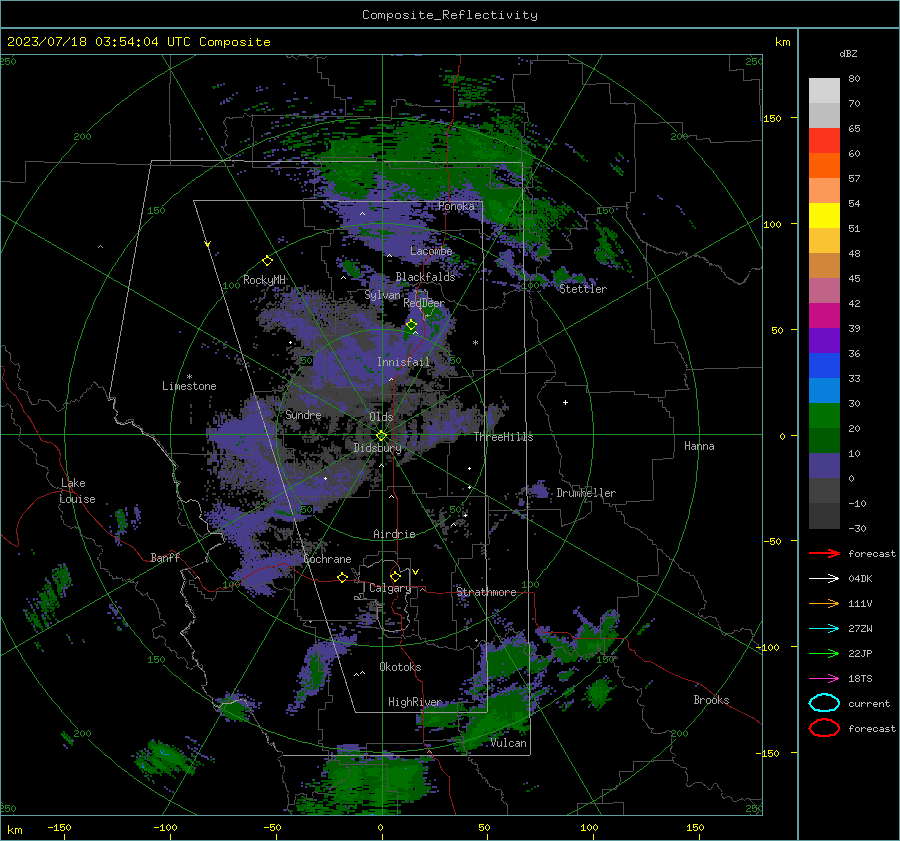The width and height of the screenshot is (900, 841).
Task: Click the Cochrane city label
Action: click(x=327, y=559)
